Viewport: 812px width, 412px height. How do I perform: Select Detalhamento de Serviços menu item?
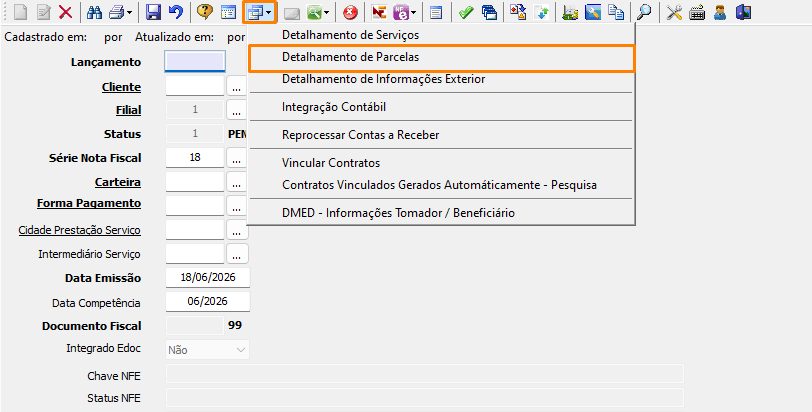tap(441, 35)
